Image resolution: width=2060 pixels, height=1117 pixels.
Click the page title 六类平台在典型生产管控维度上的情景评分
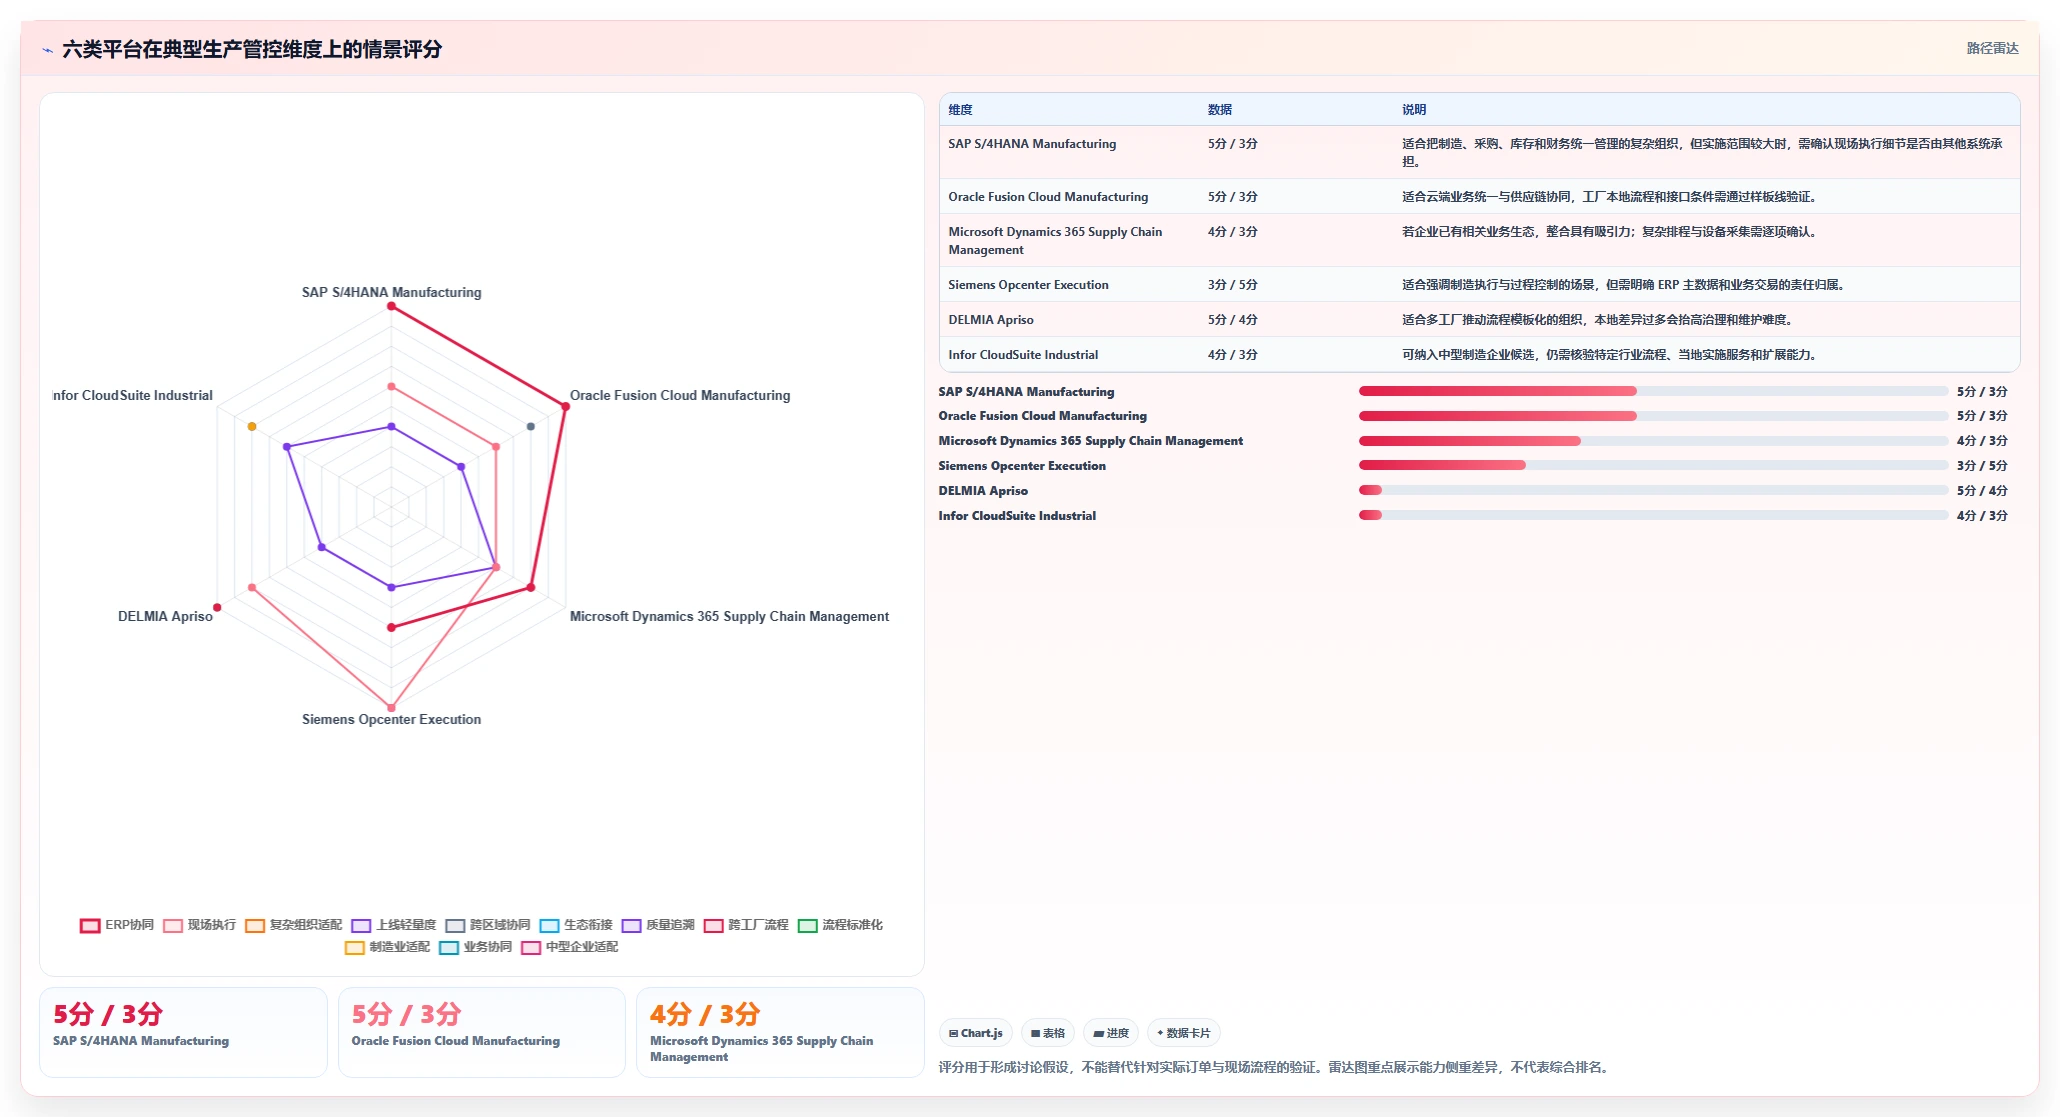(x=252, y=49)
